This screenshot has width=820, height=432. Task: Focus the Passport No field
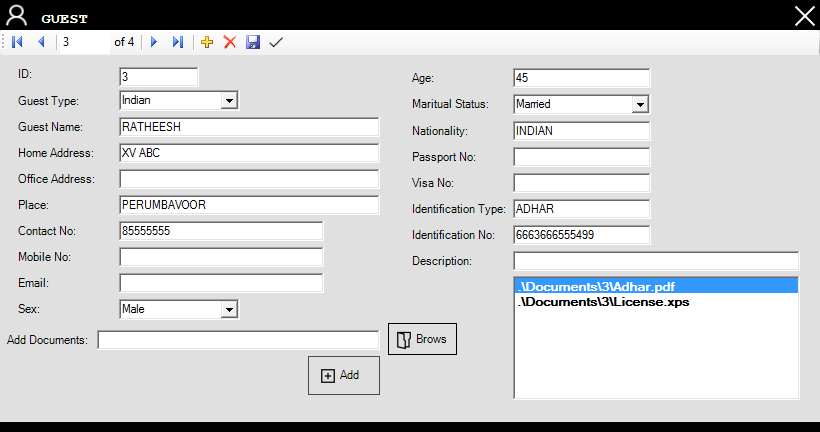point(581,157)
